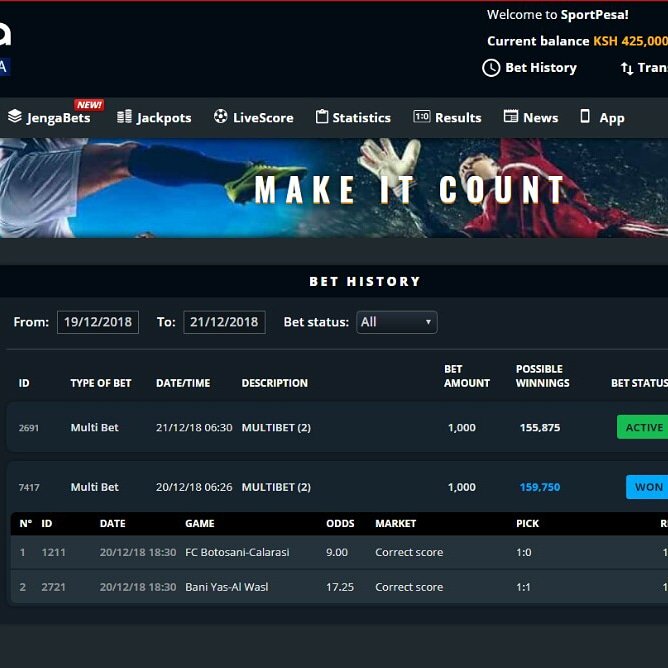The width and height of the screenshot is (668, 668).
Task: Expand bet 2691 row
Action: [x=337, y=427]
